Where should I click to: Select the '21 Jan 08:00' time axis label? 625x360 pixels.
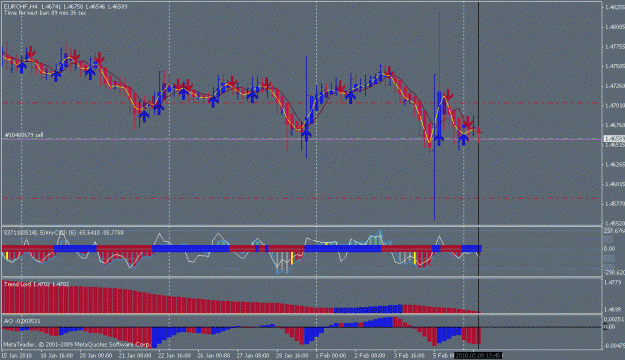[135, 355]
